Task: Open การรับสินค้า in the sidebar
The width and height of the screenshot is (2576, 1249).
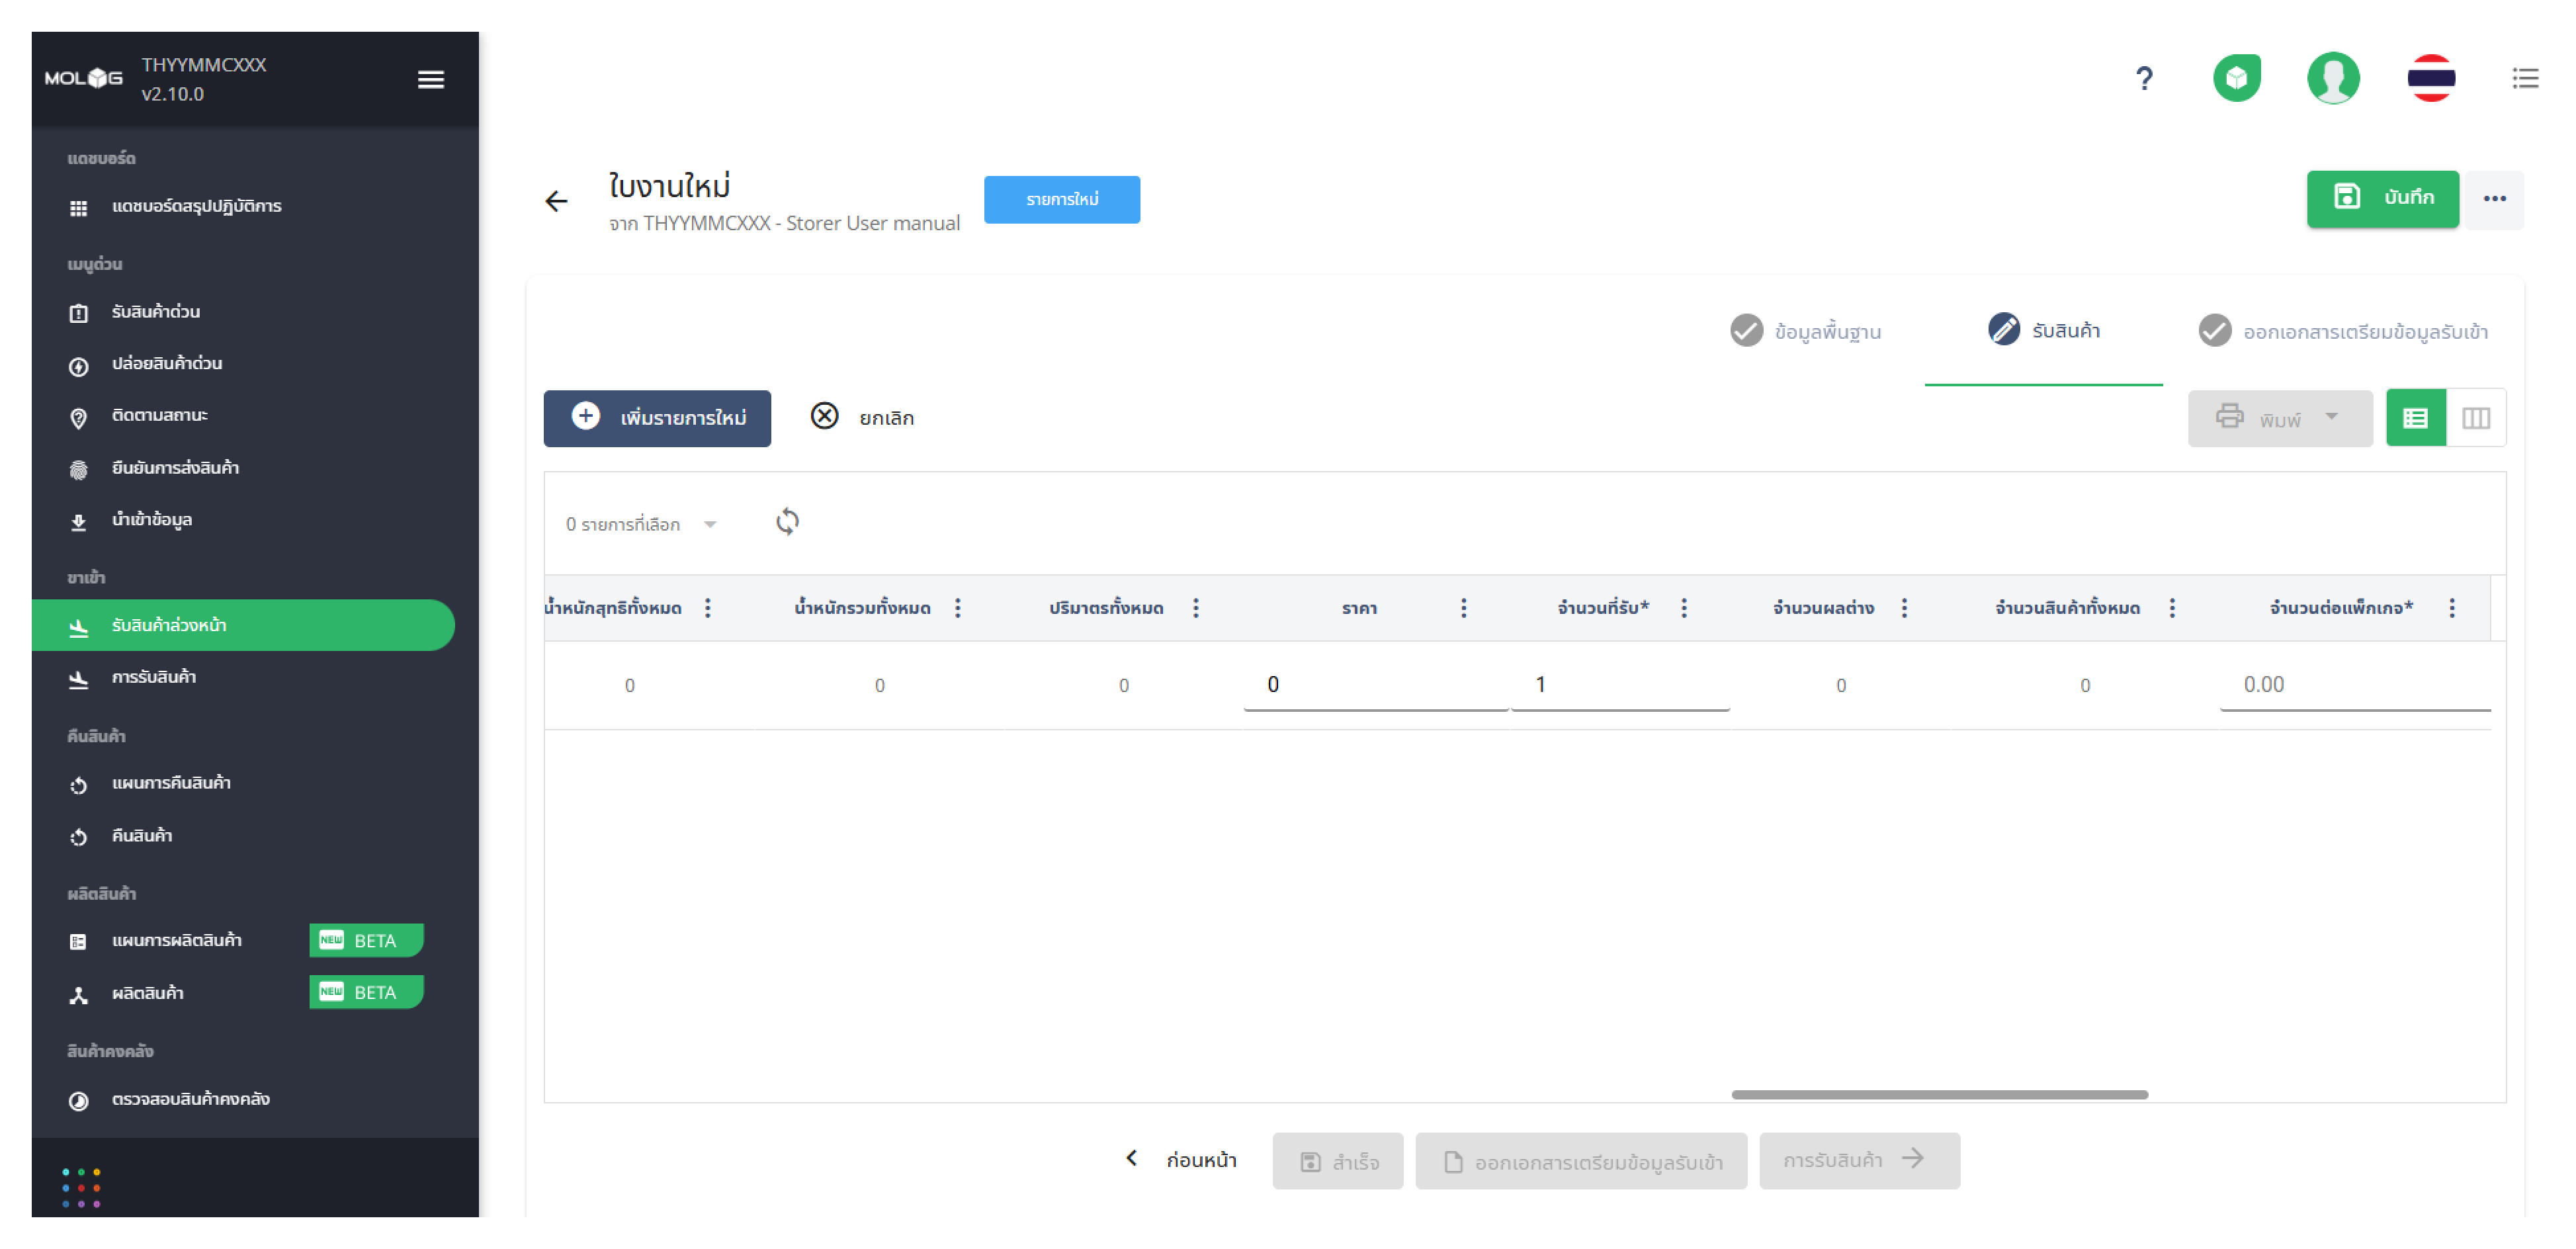Action: (x=154, y=677)
